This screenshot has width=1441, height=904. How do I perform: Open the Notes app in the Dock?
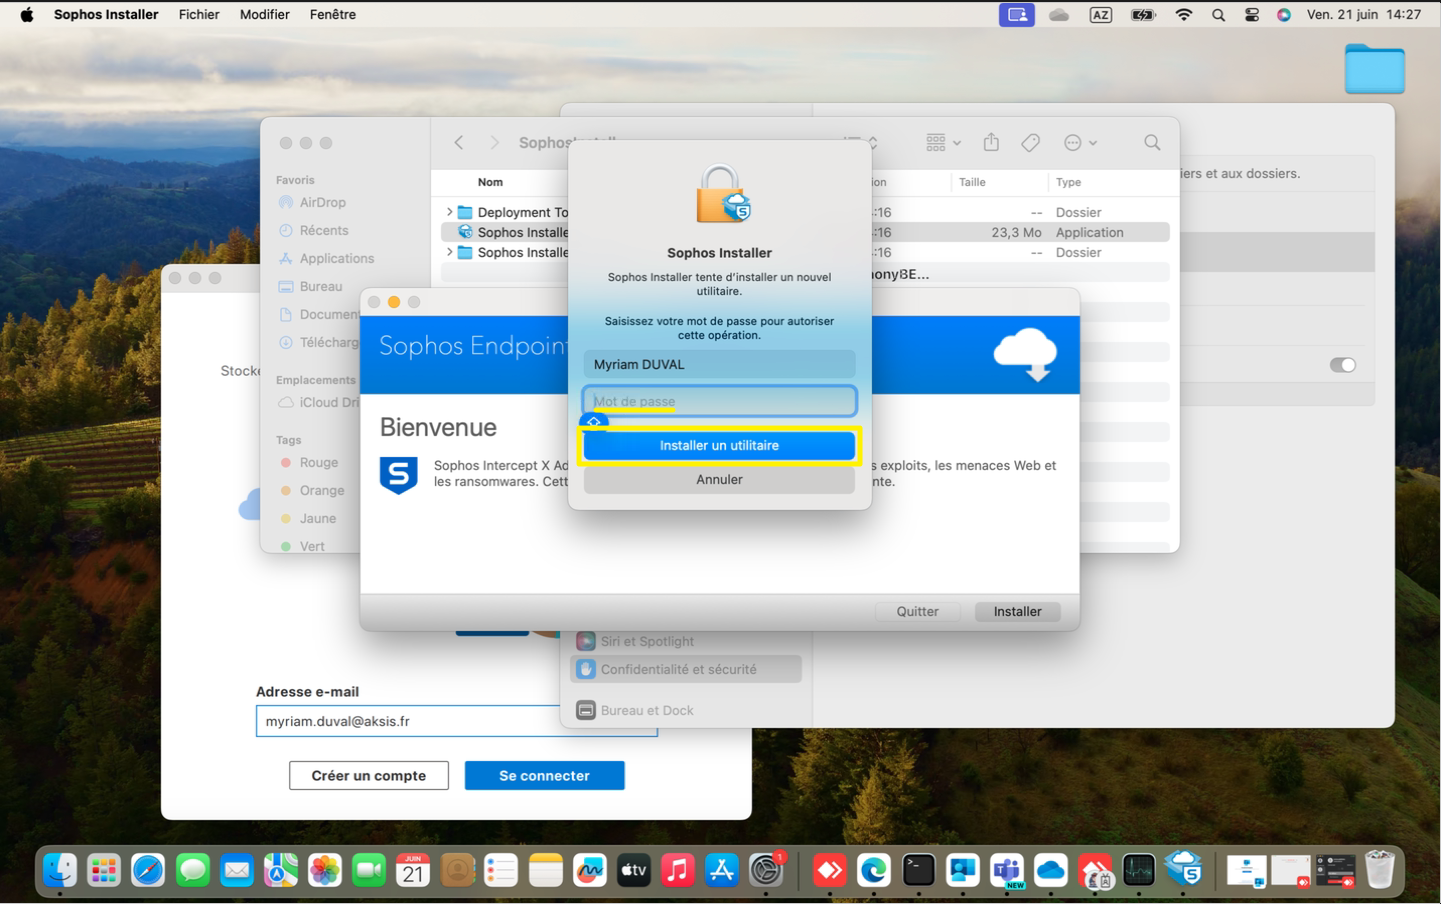click(546, 871)
